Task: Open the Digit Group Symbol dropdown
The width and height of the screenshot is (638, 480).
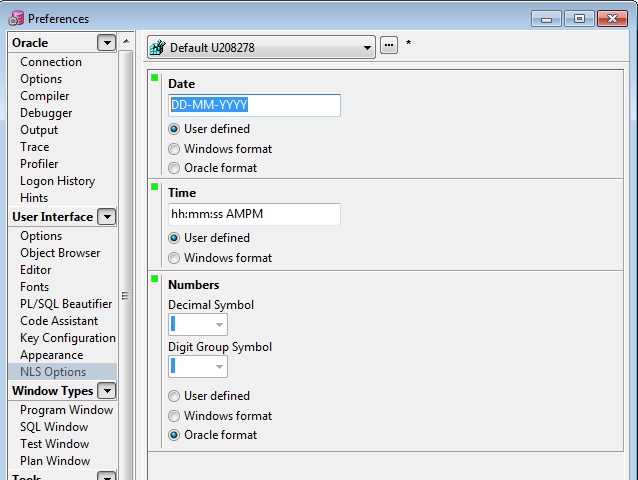Action: coord(218,366)
